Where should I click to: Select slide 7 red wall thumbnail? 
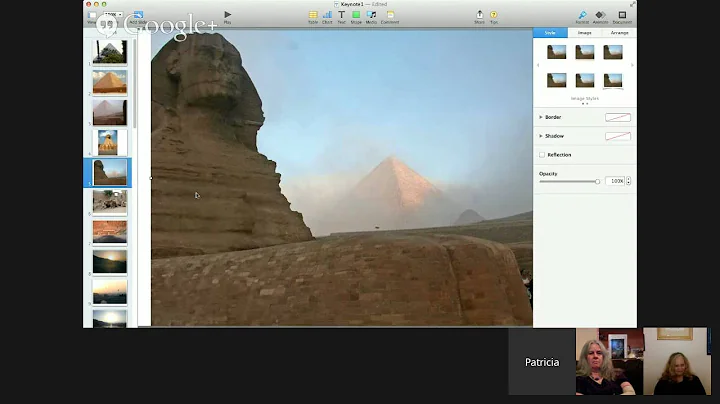tap(110, 232)
